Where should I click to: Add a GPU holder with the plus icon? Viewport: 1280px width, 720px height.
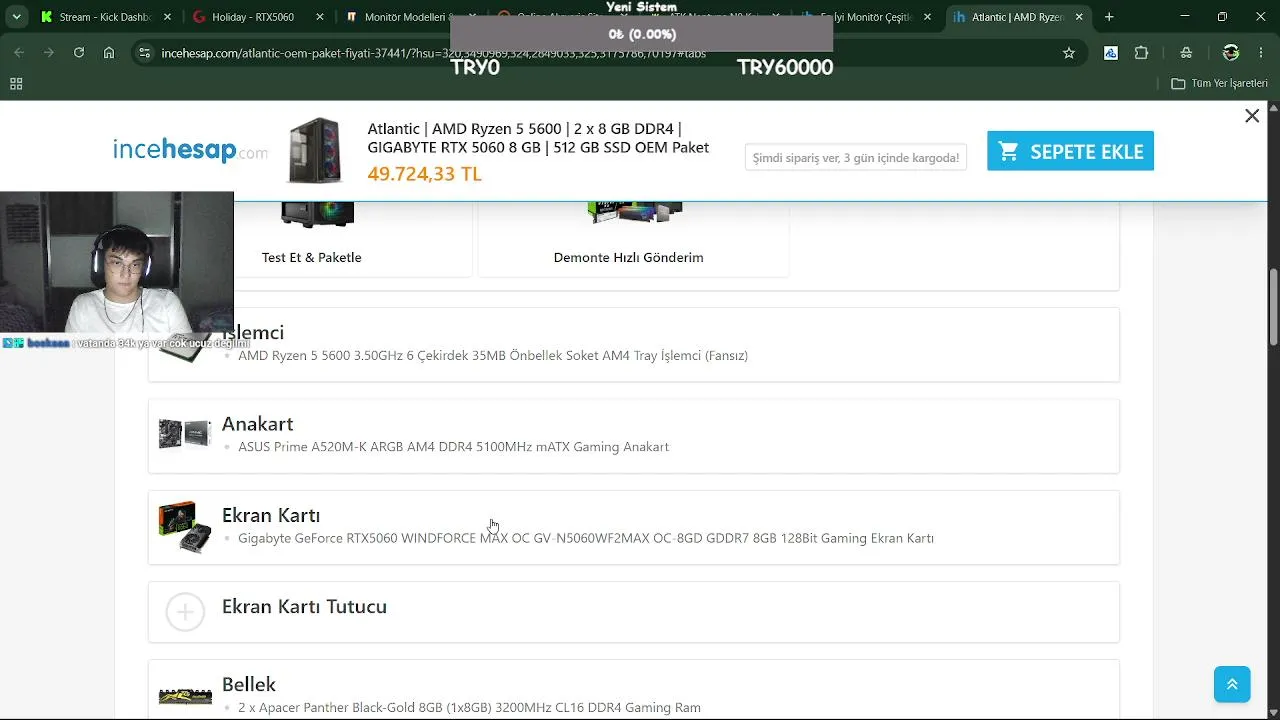tap(185, 612)
